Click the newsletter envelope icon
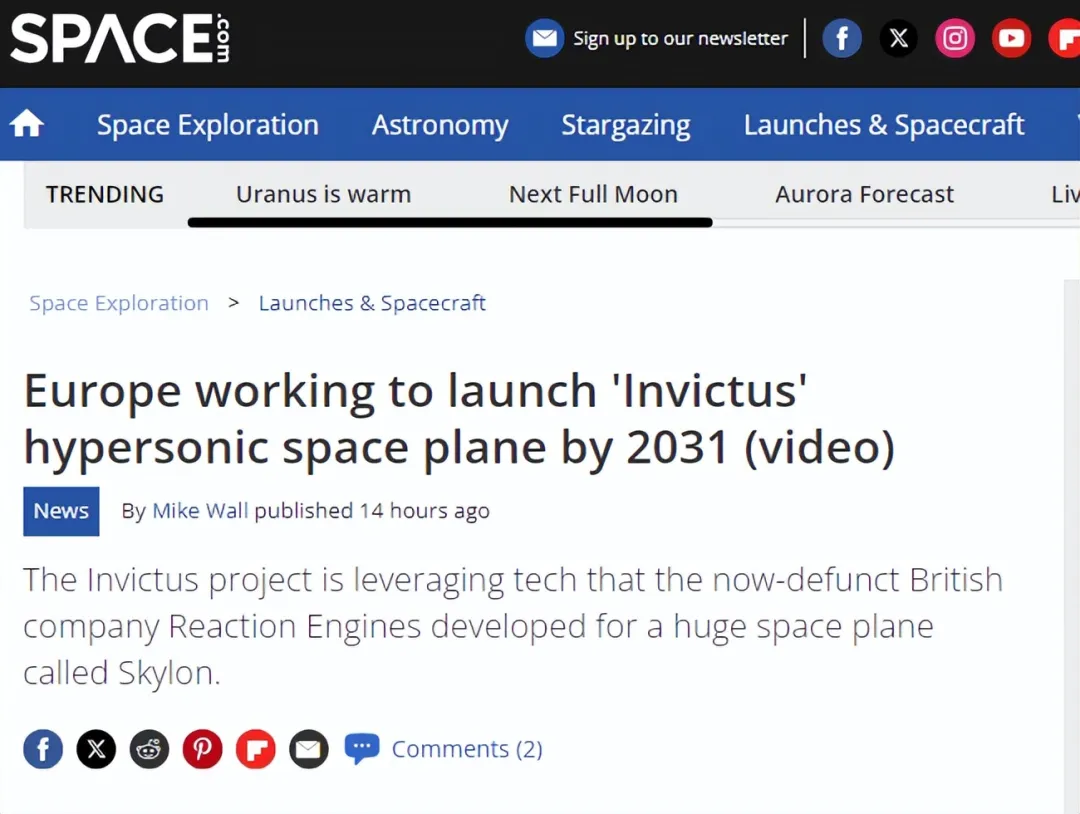 point(544,38)
